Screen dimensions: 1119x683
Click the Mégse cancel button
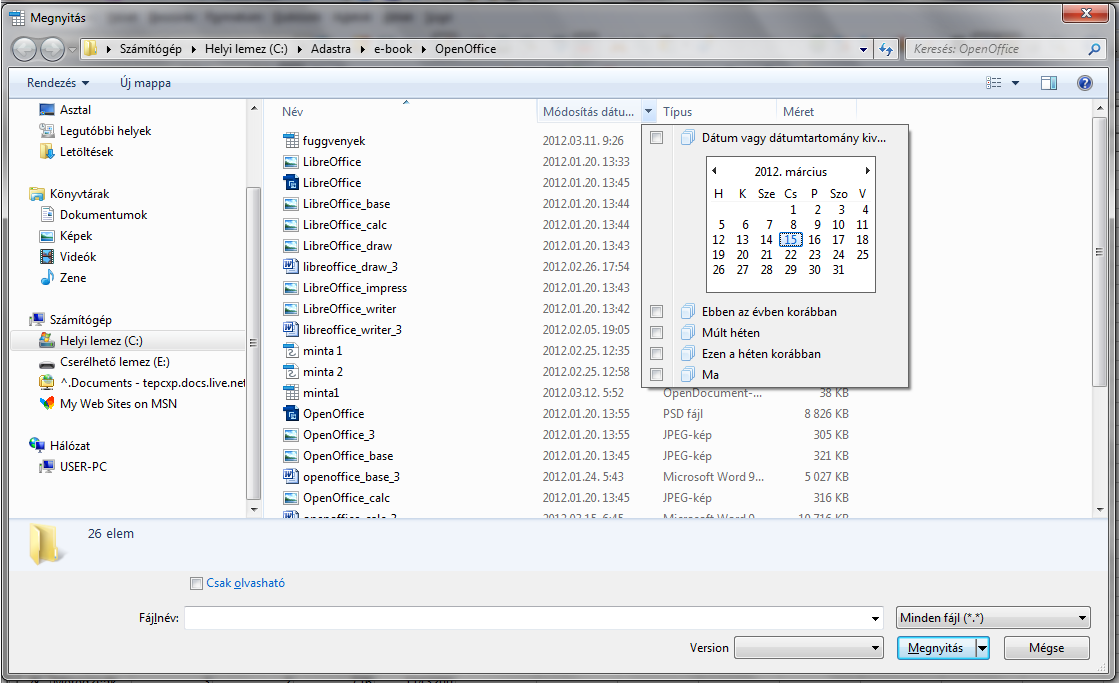(1046, 648)
